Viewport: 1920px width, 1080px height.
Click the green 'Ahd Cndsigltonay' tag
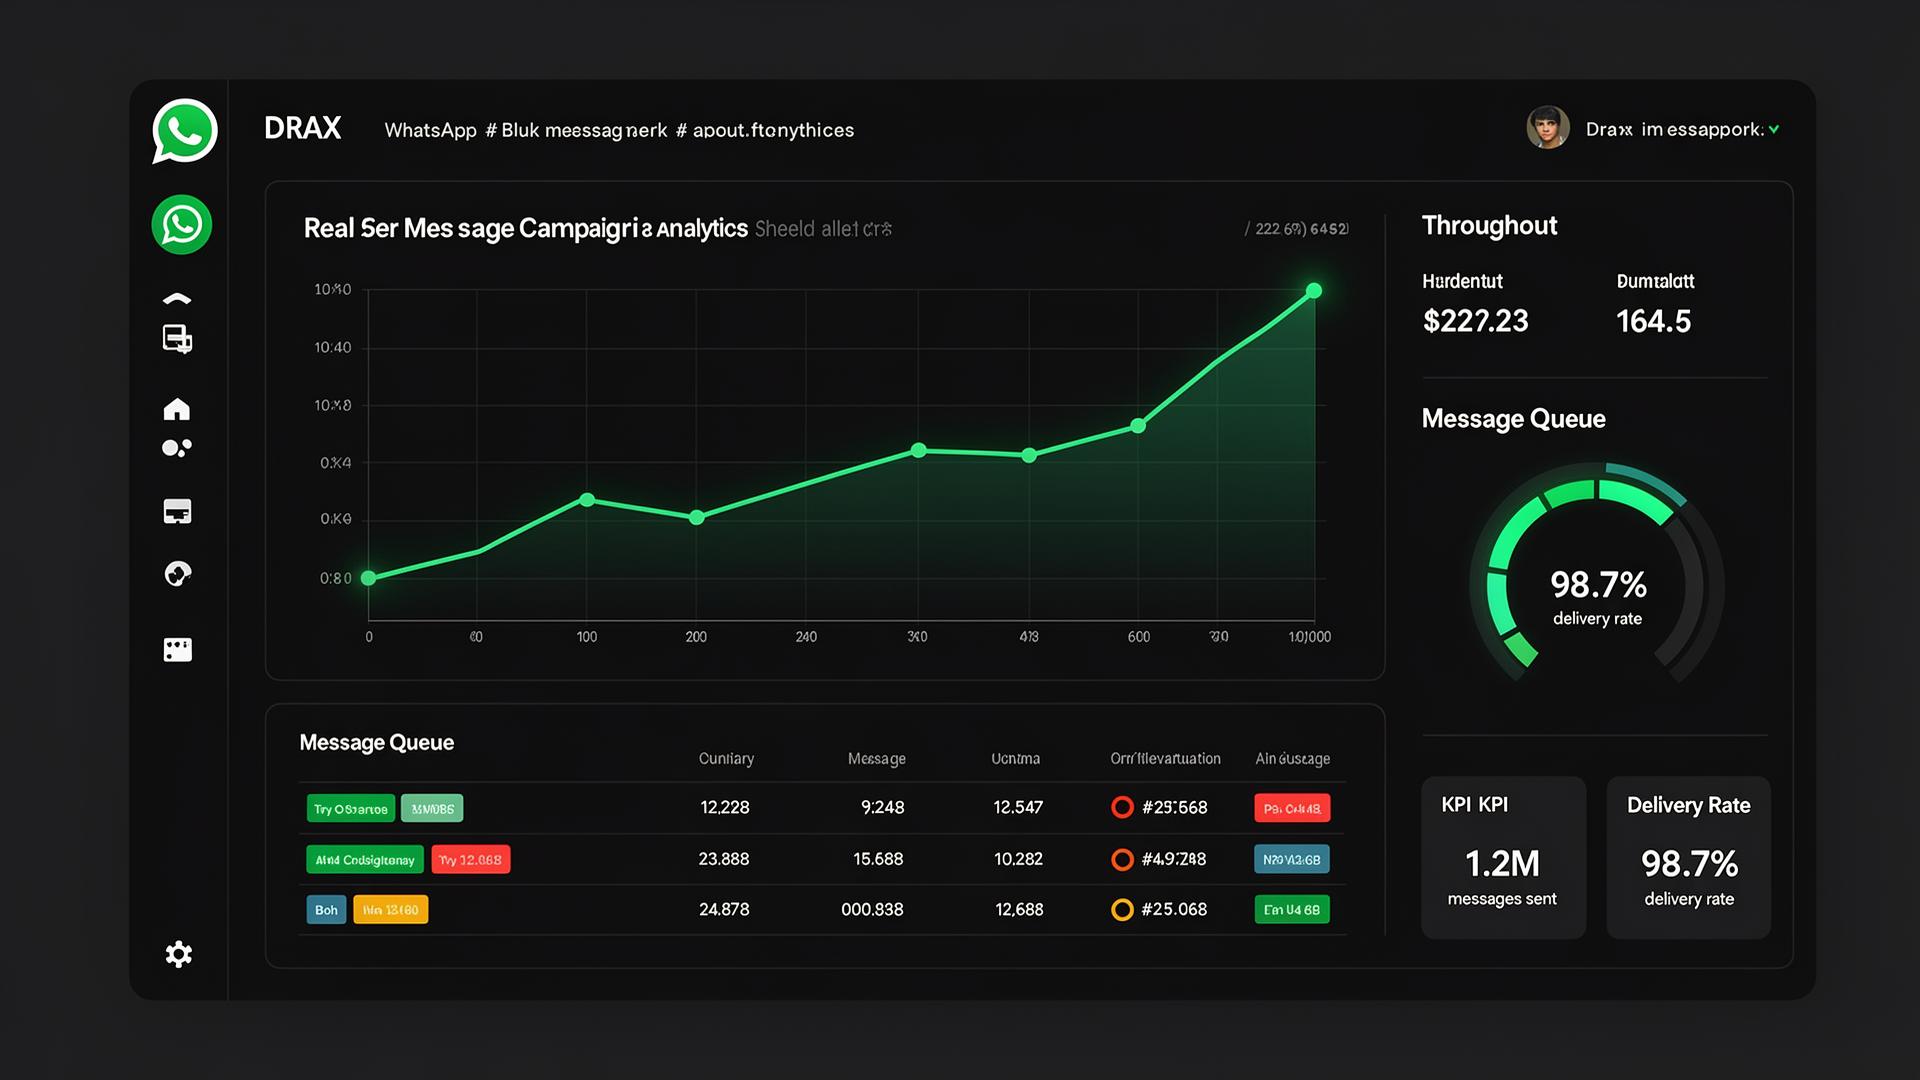pyautogui.click(x=365, y=859)
